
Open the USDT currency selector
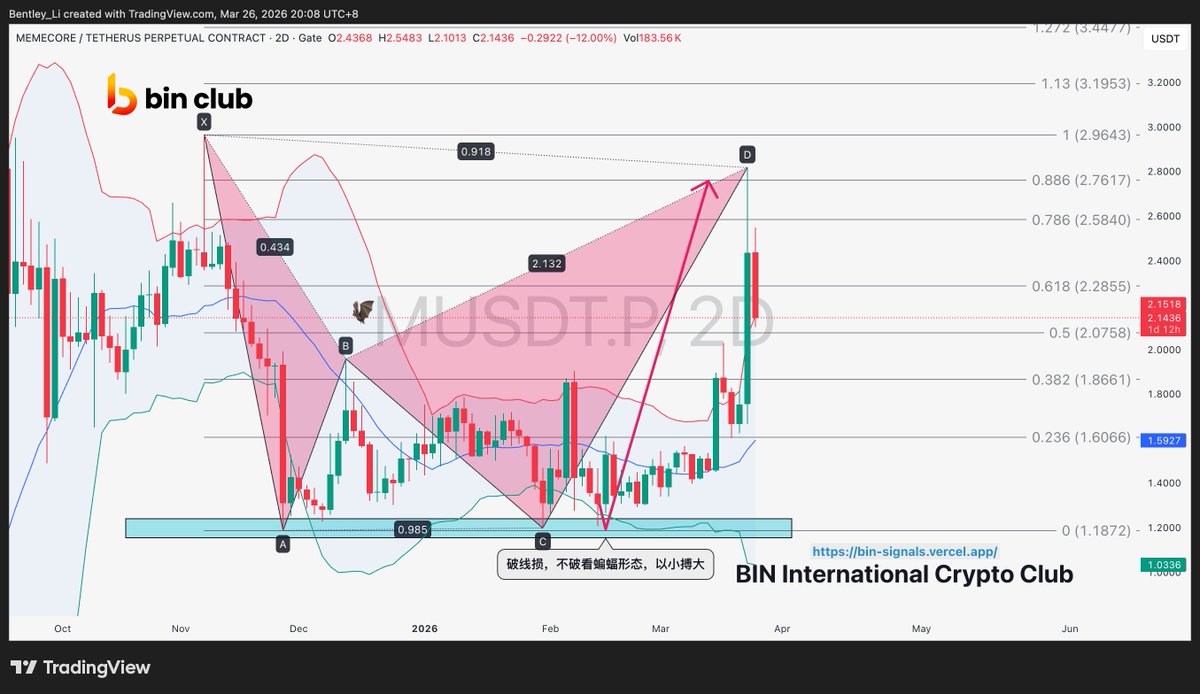point(1165,38)
